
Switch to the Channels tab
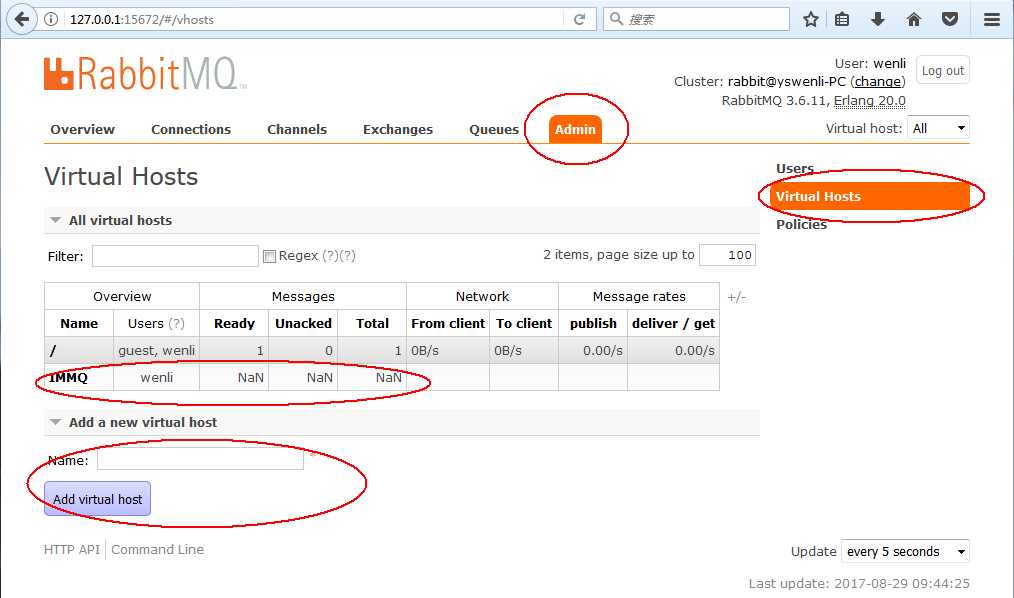point(297,129)
